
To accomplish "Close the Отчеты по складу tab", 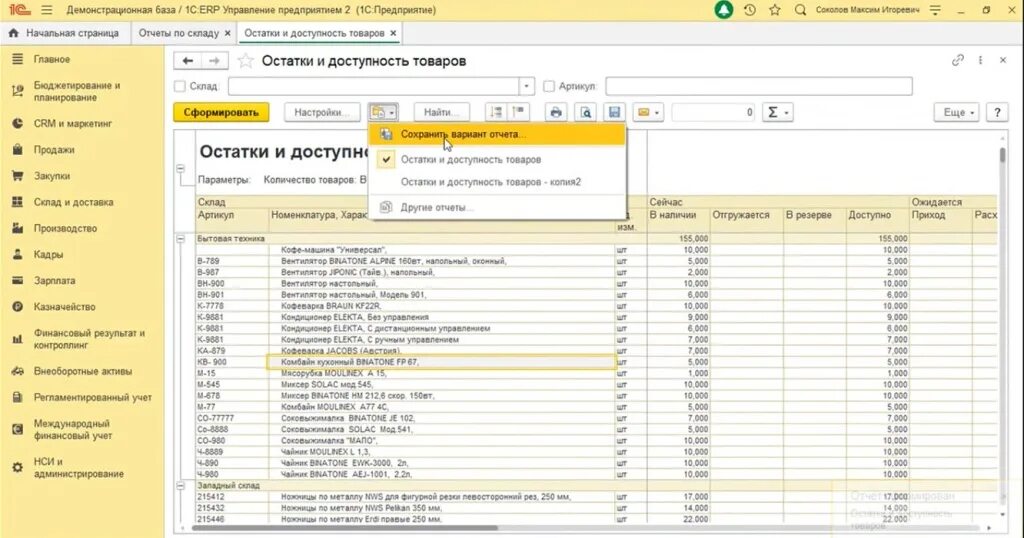I will coord(227,33).
